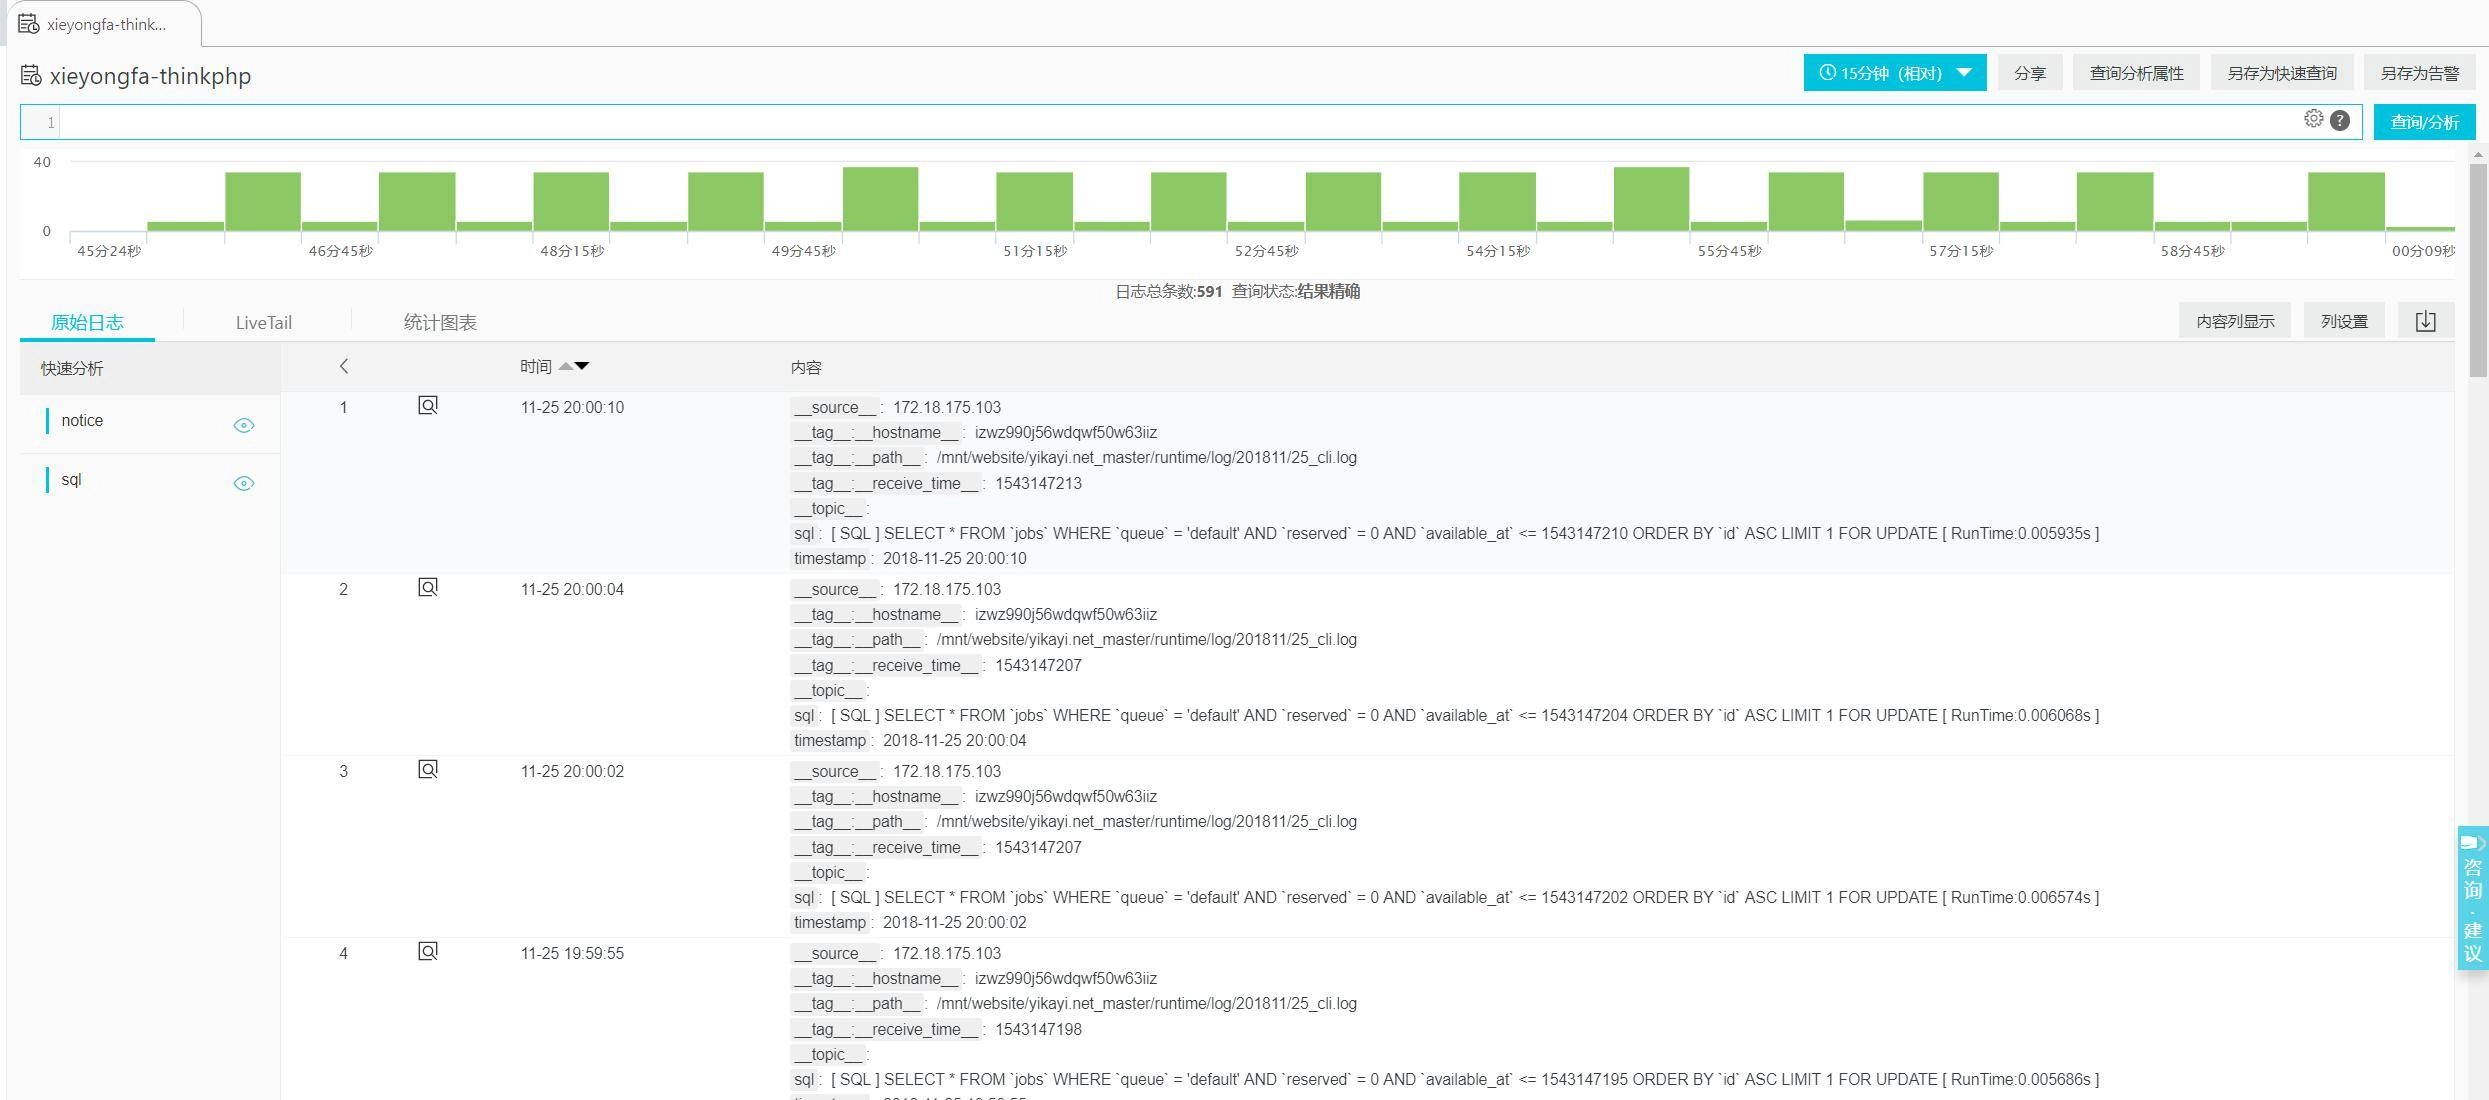
Task: Open the query settings gear icon
Action: [2313, 119]
